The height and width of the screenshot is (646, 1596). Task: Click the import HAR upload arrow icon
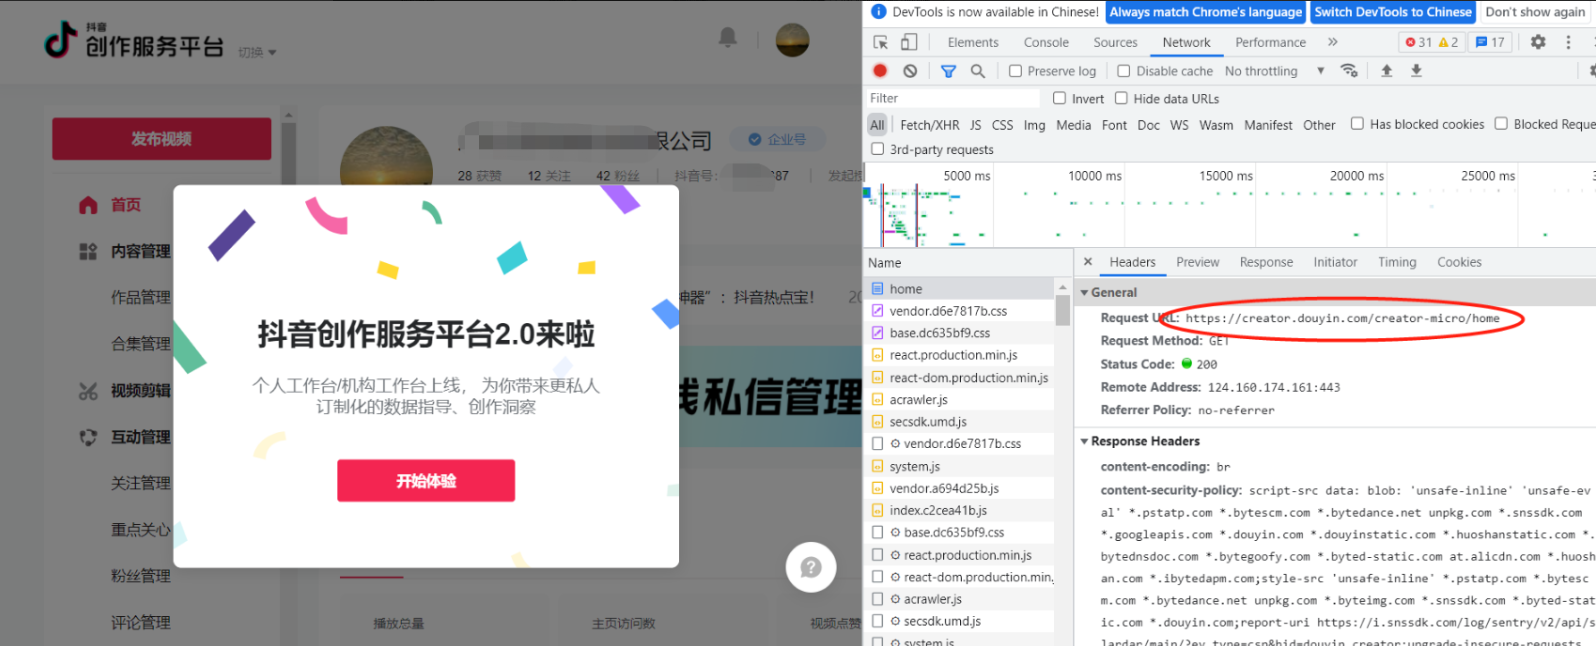point(1386,71)
